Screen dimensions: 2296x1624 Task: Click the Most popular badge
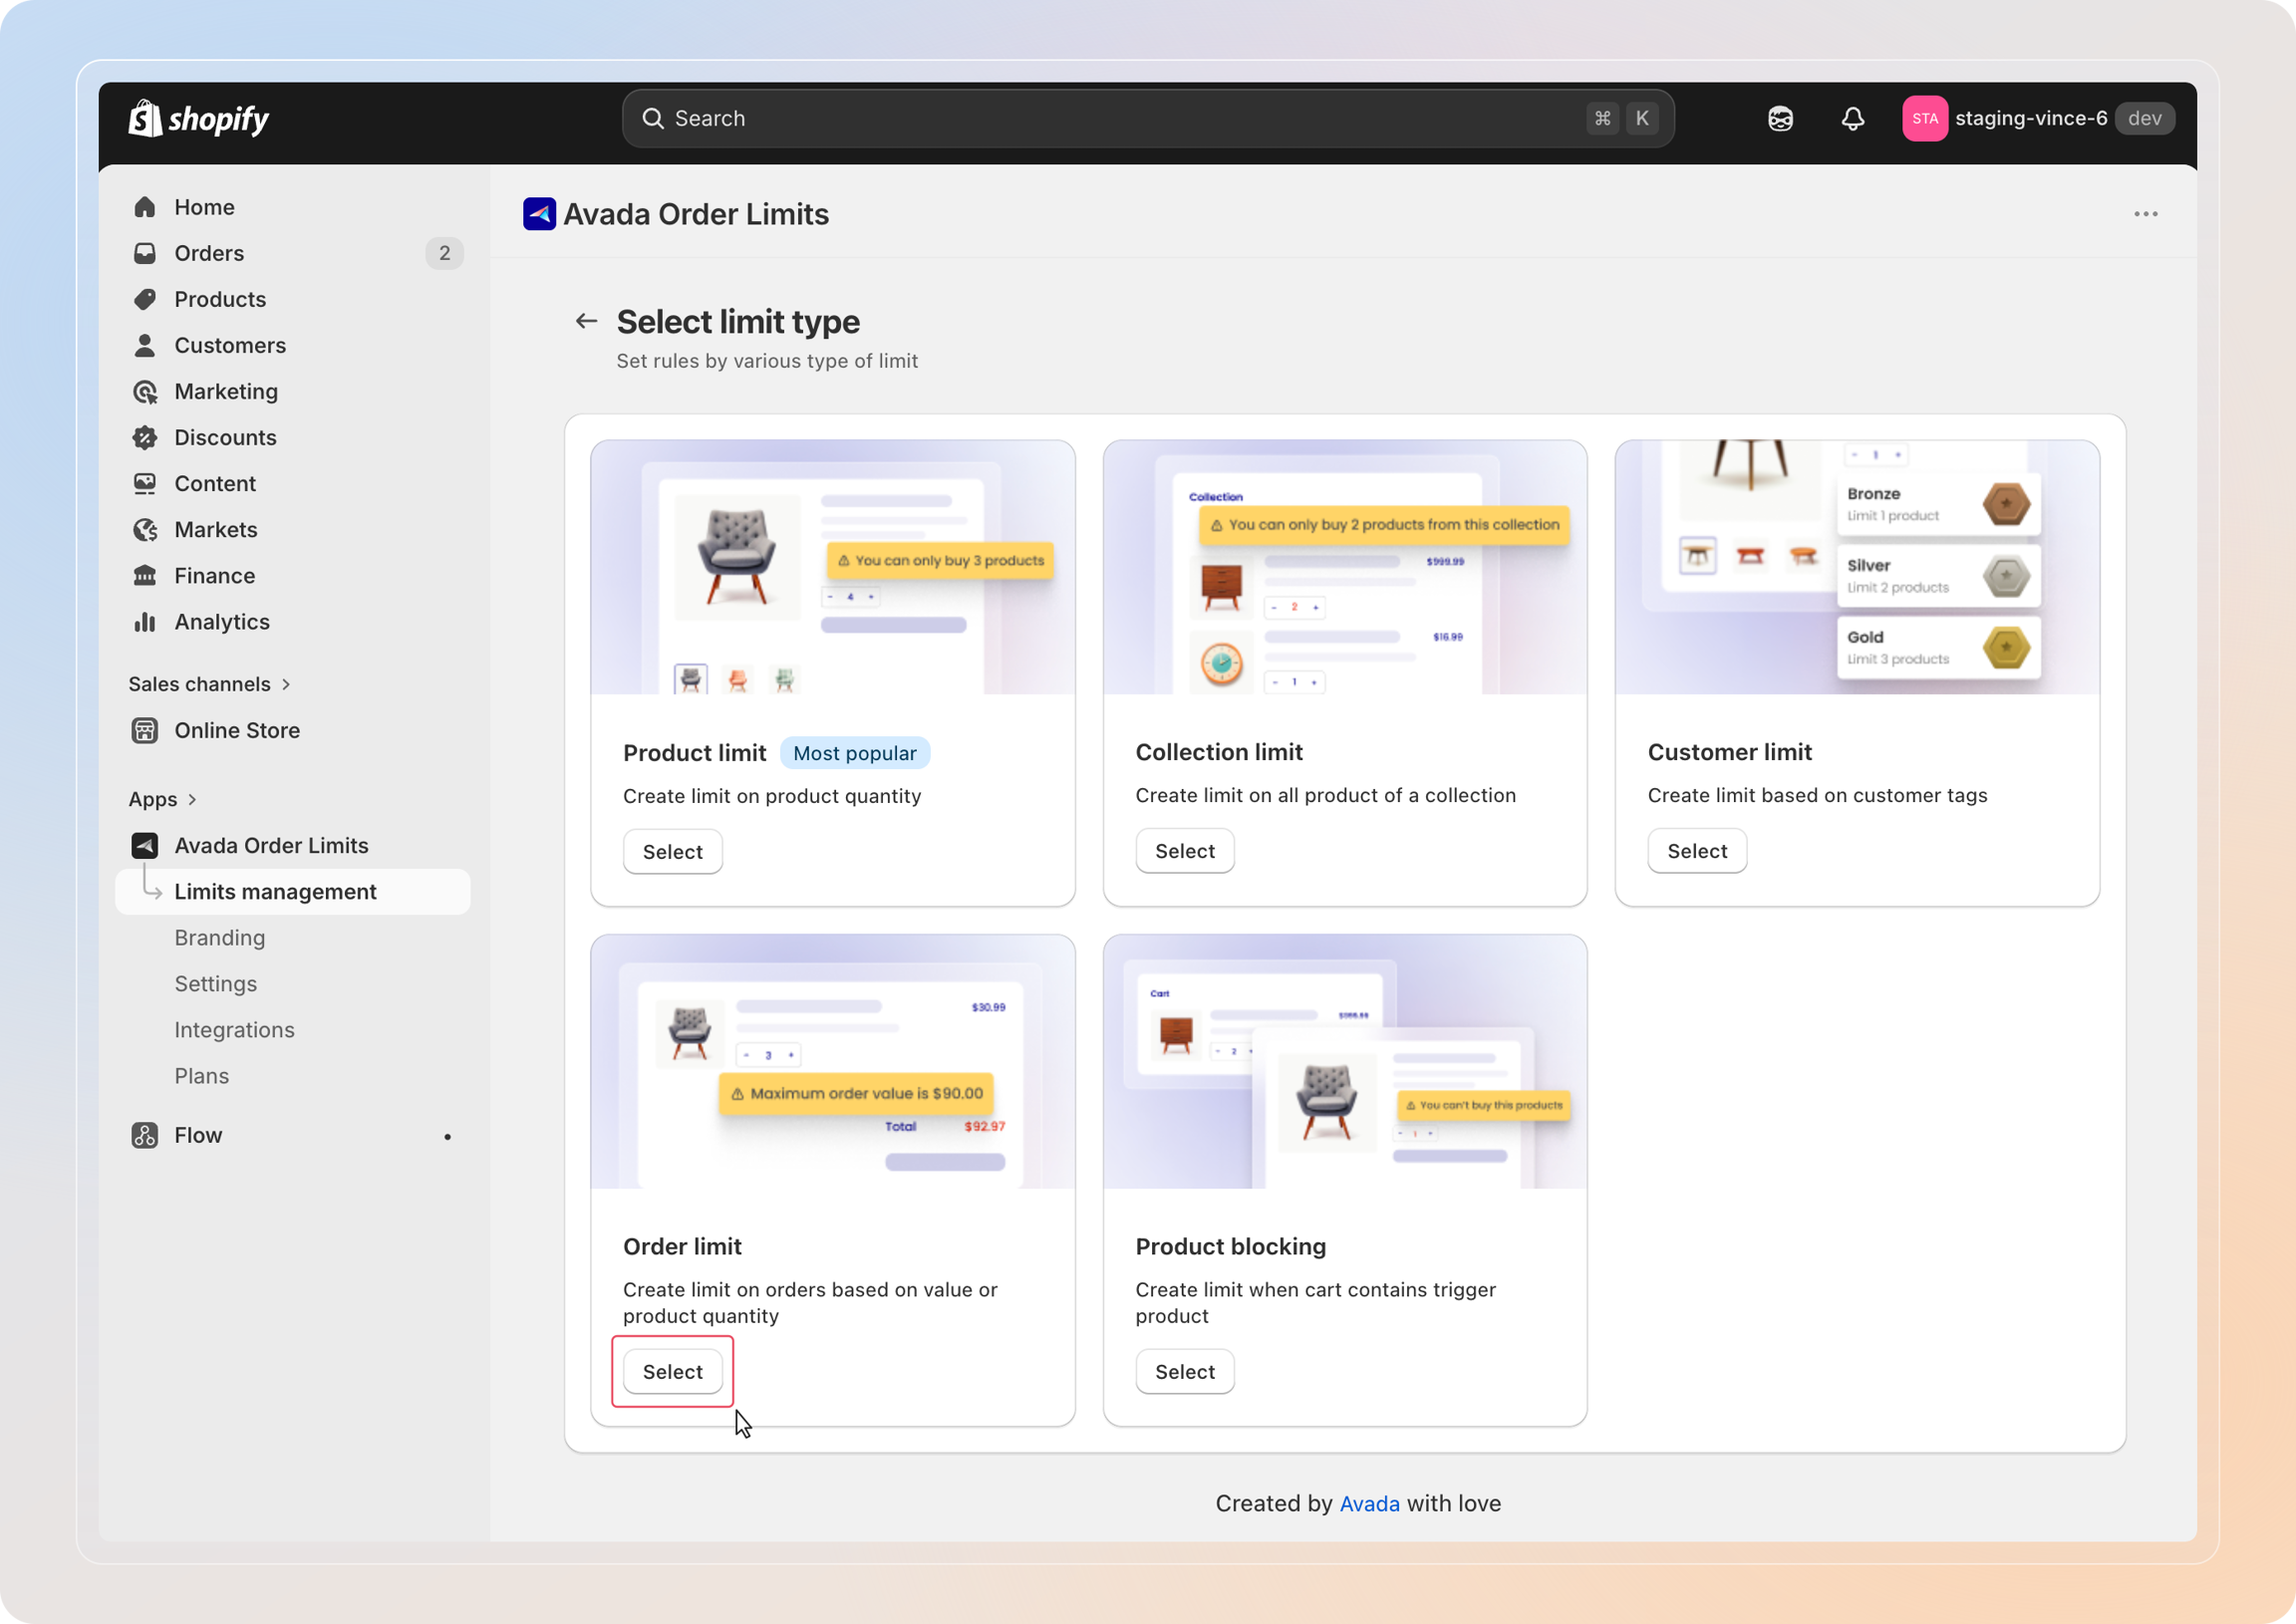(x=854, y=753)
